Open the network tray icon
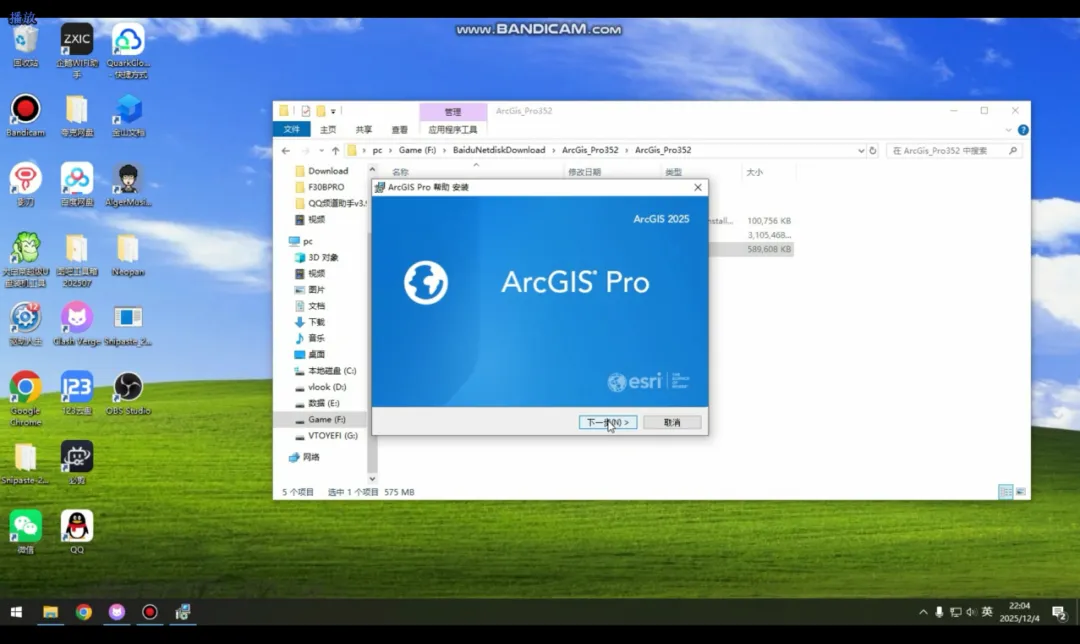The width and height of the screenshot is (1080, 644). coord(955,612)
